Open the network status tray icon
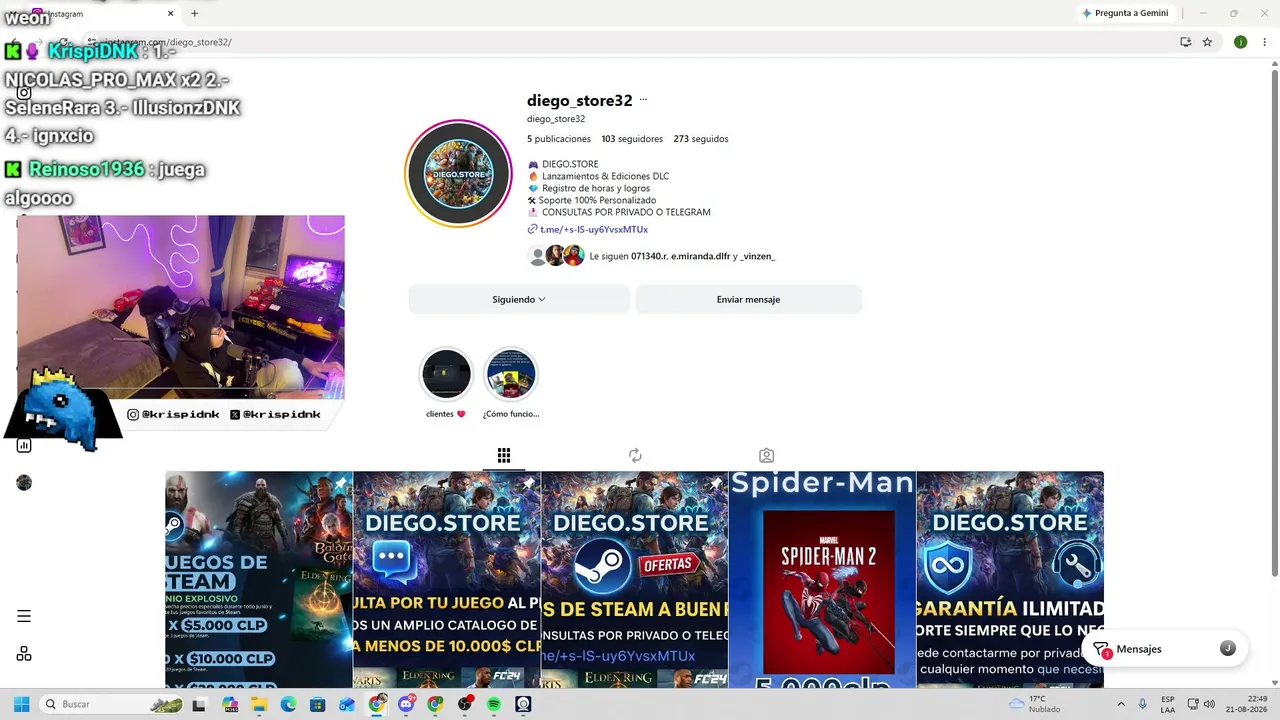This screenshot has height=720, width=1280. point(1193,704)
